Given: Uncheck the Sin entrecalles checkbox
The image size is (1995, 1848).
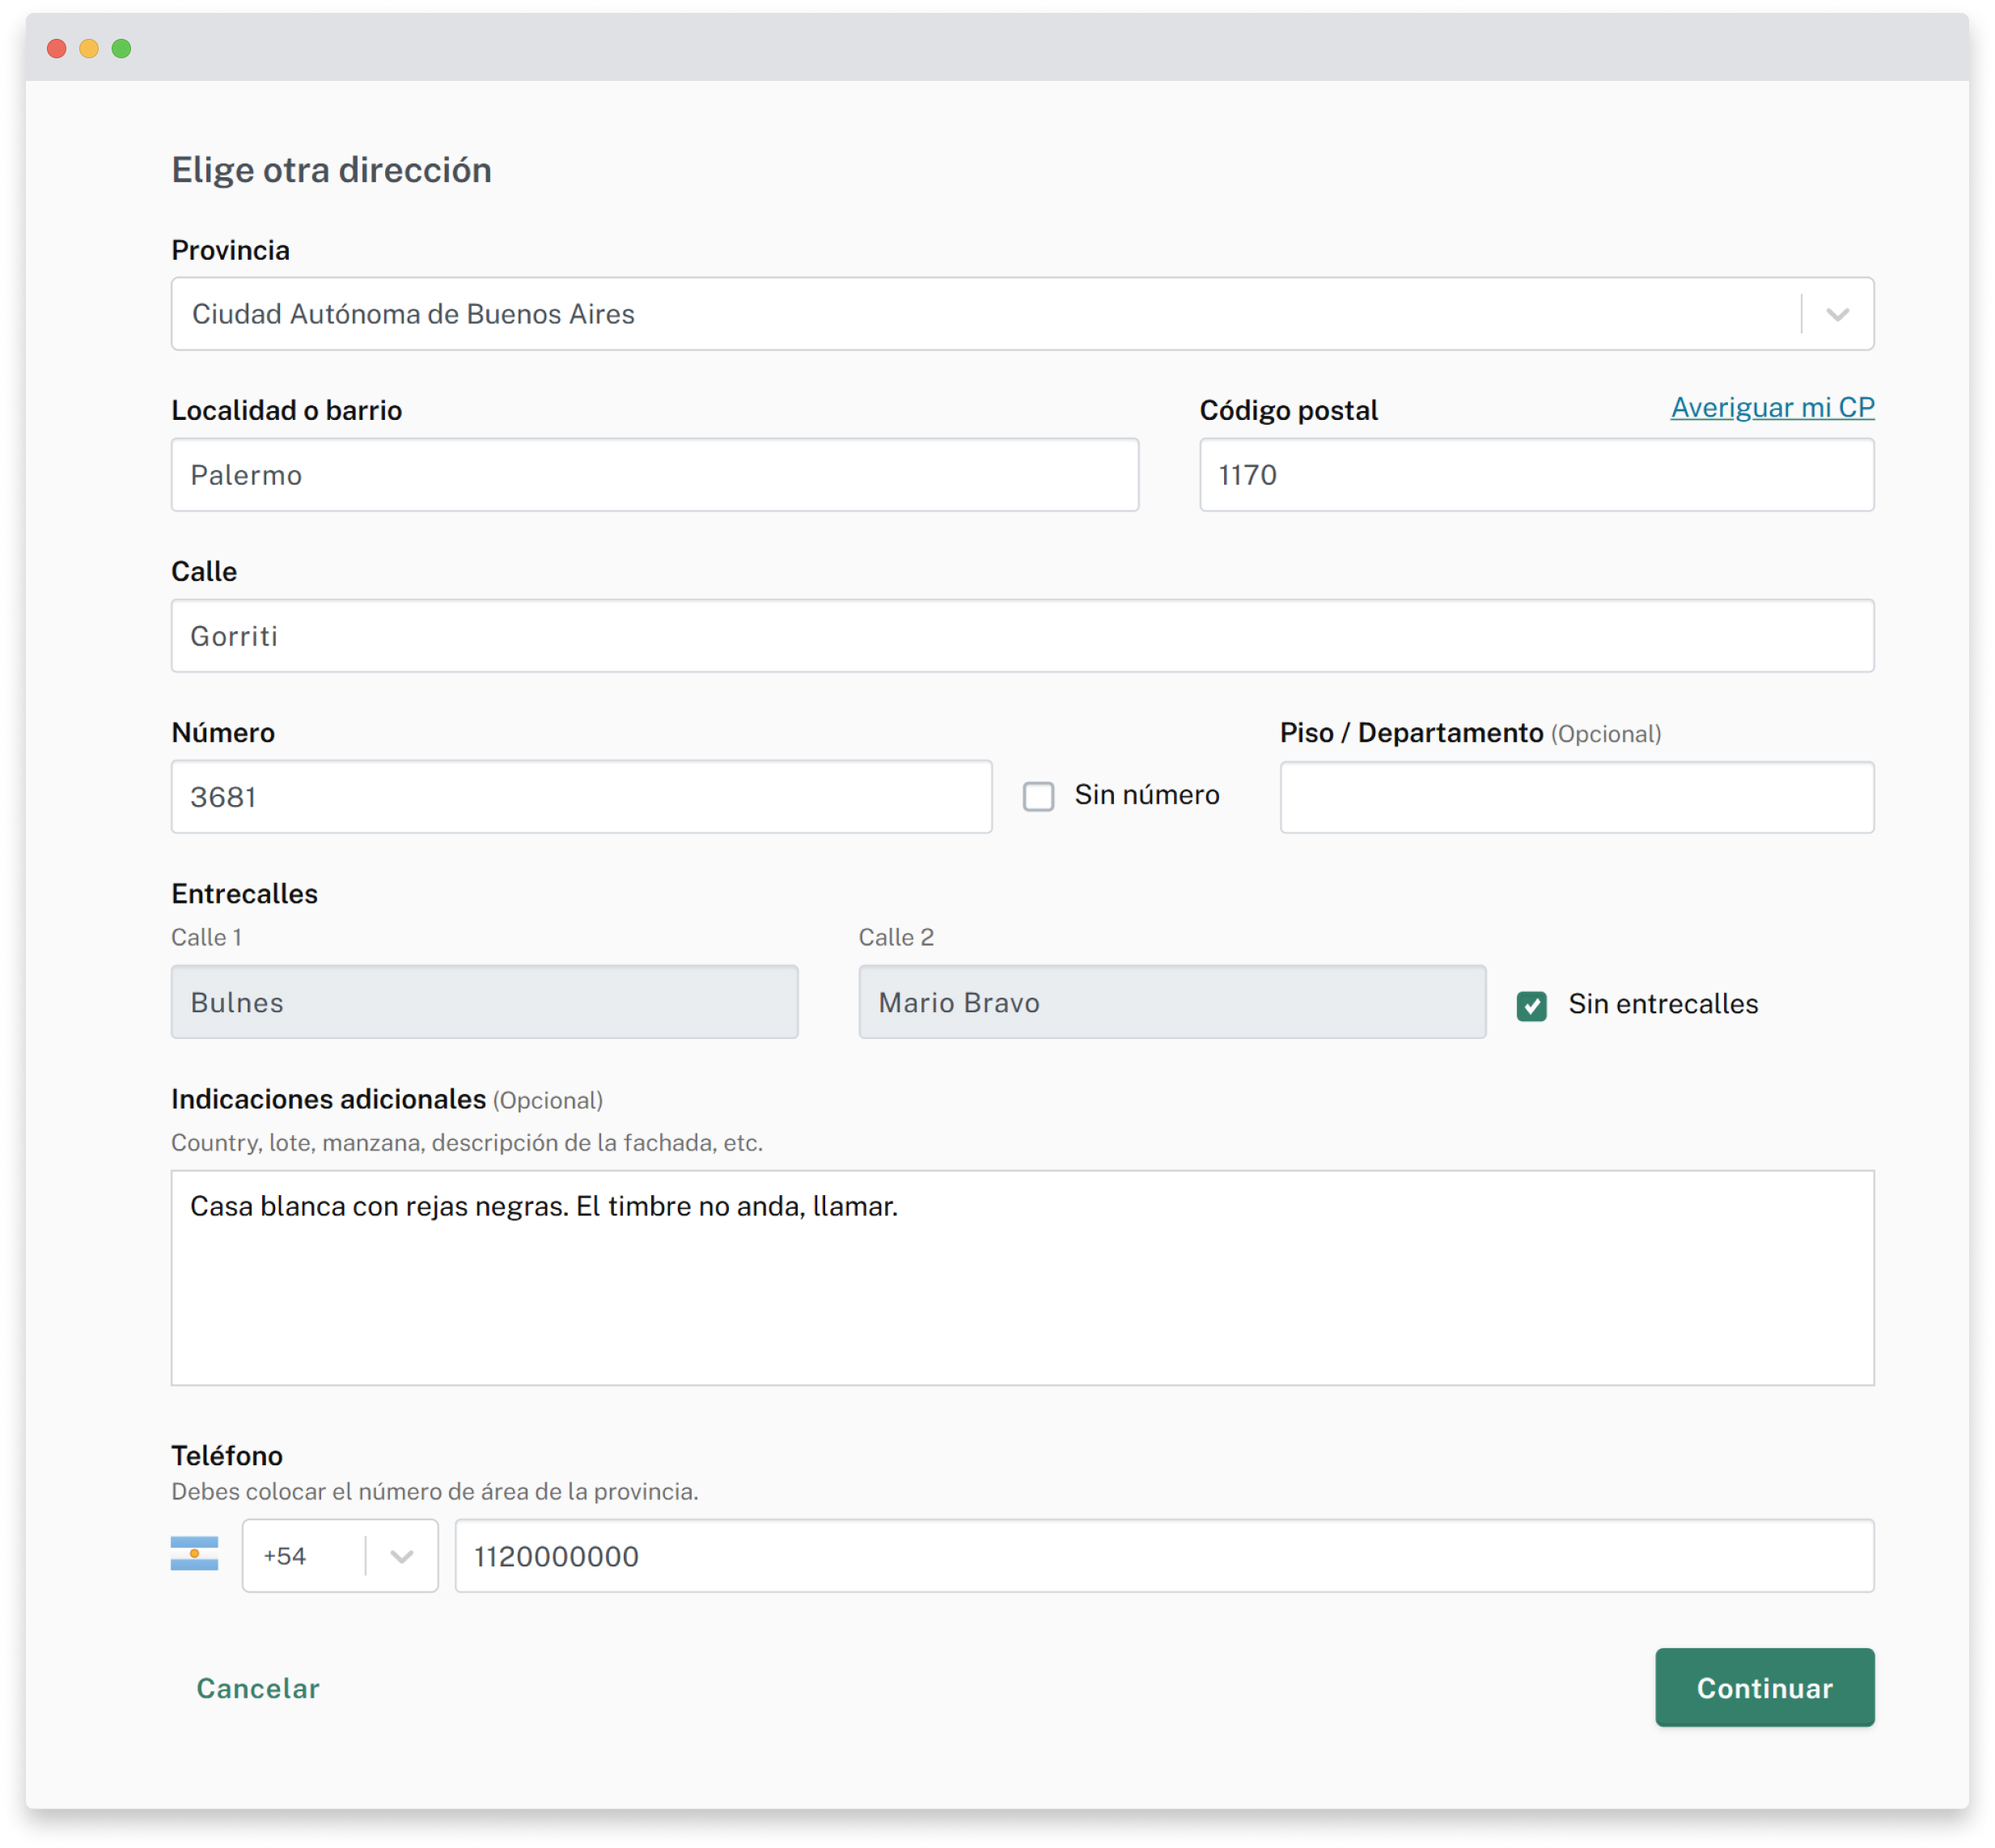Looking at the screenshot, I should click(x=1531, y=1005).
